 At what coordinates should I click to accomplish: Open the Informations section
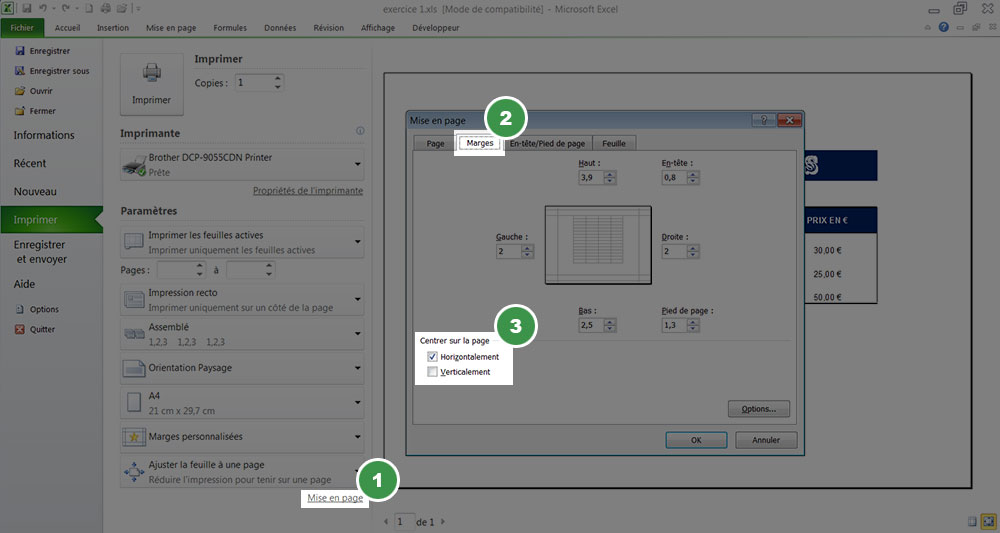tap(44, 135)
